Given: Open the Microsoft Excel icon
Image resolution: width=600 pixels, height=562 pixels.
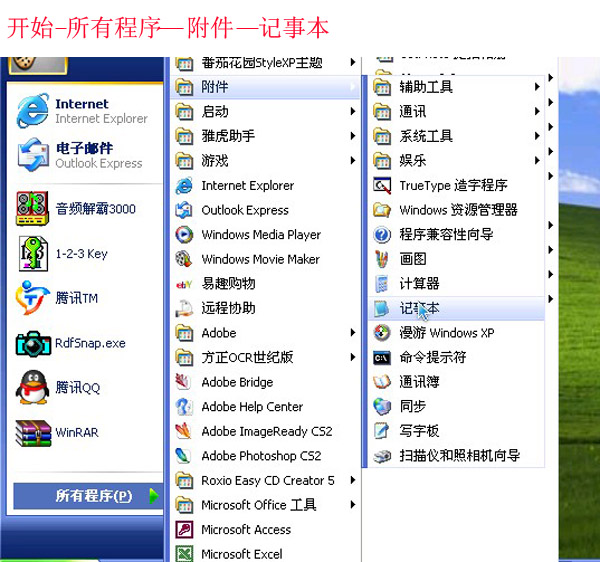Looking at the screenshot, I should 184,553.
